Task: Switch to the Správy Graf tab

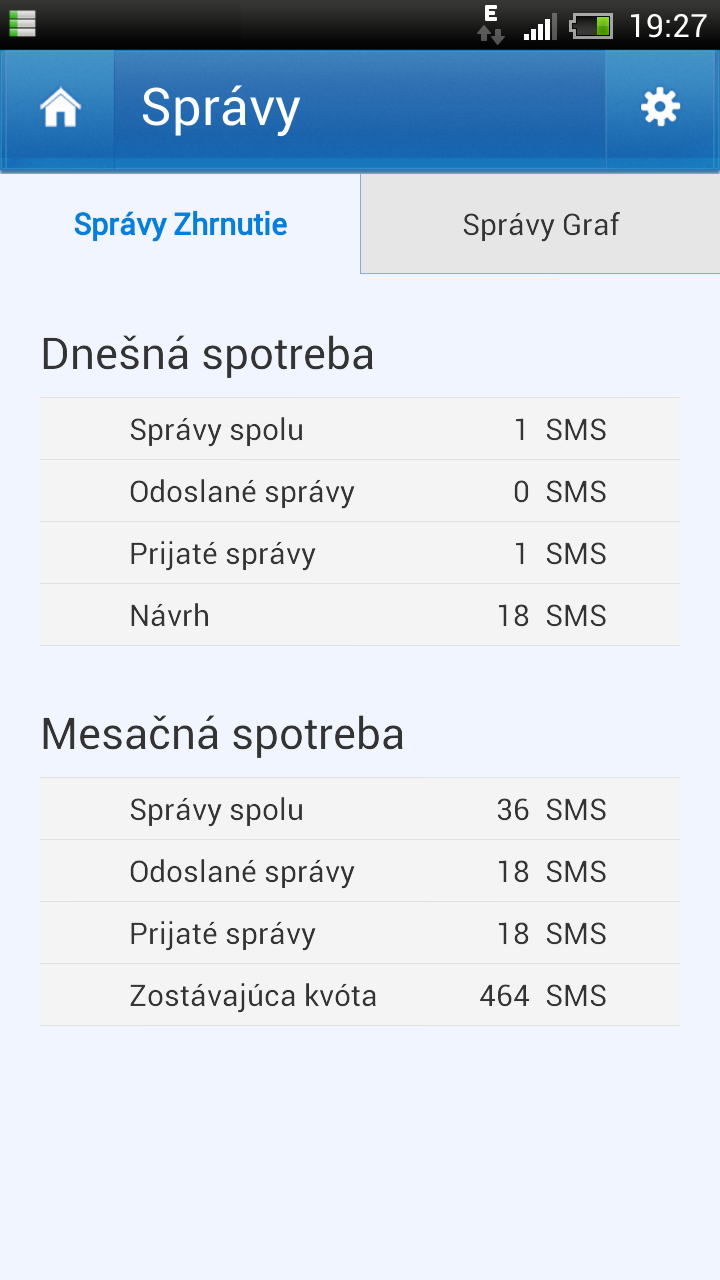Action: click(x=540, y=224)
